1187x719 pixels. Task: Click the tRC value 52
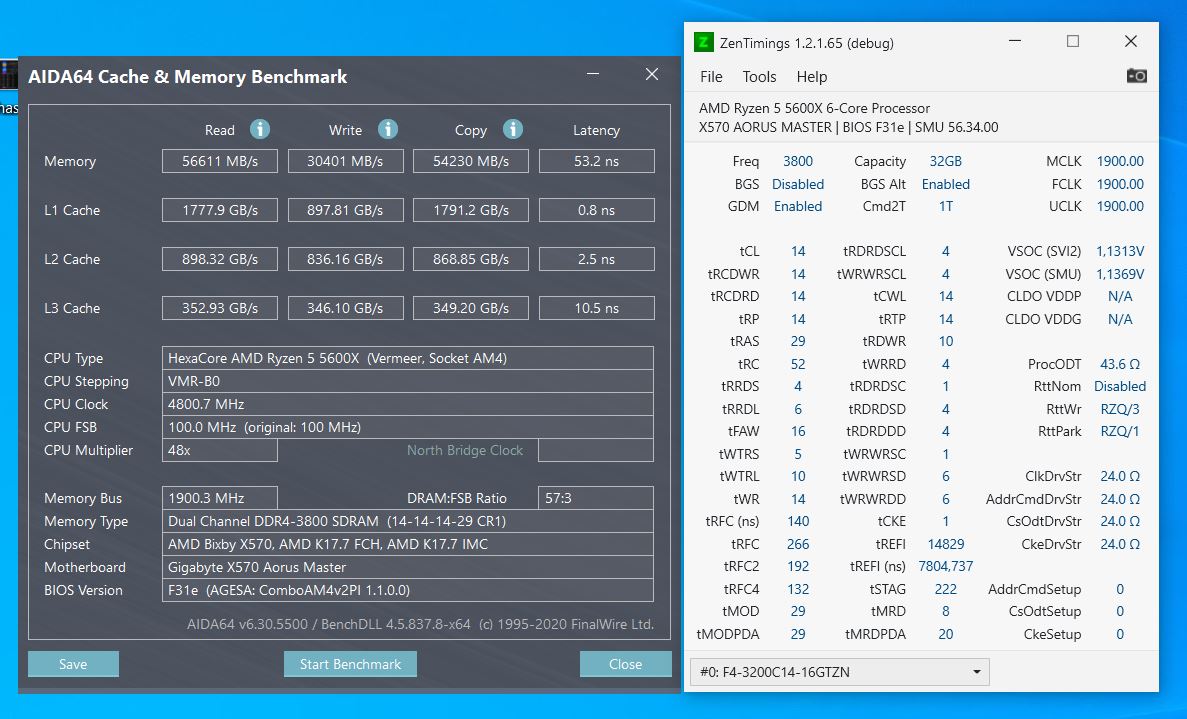(798, 364)
